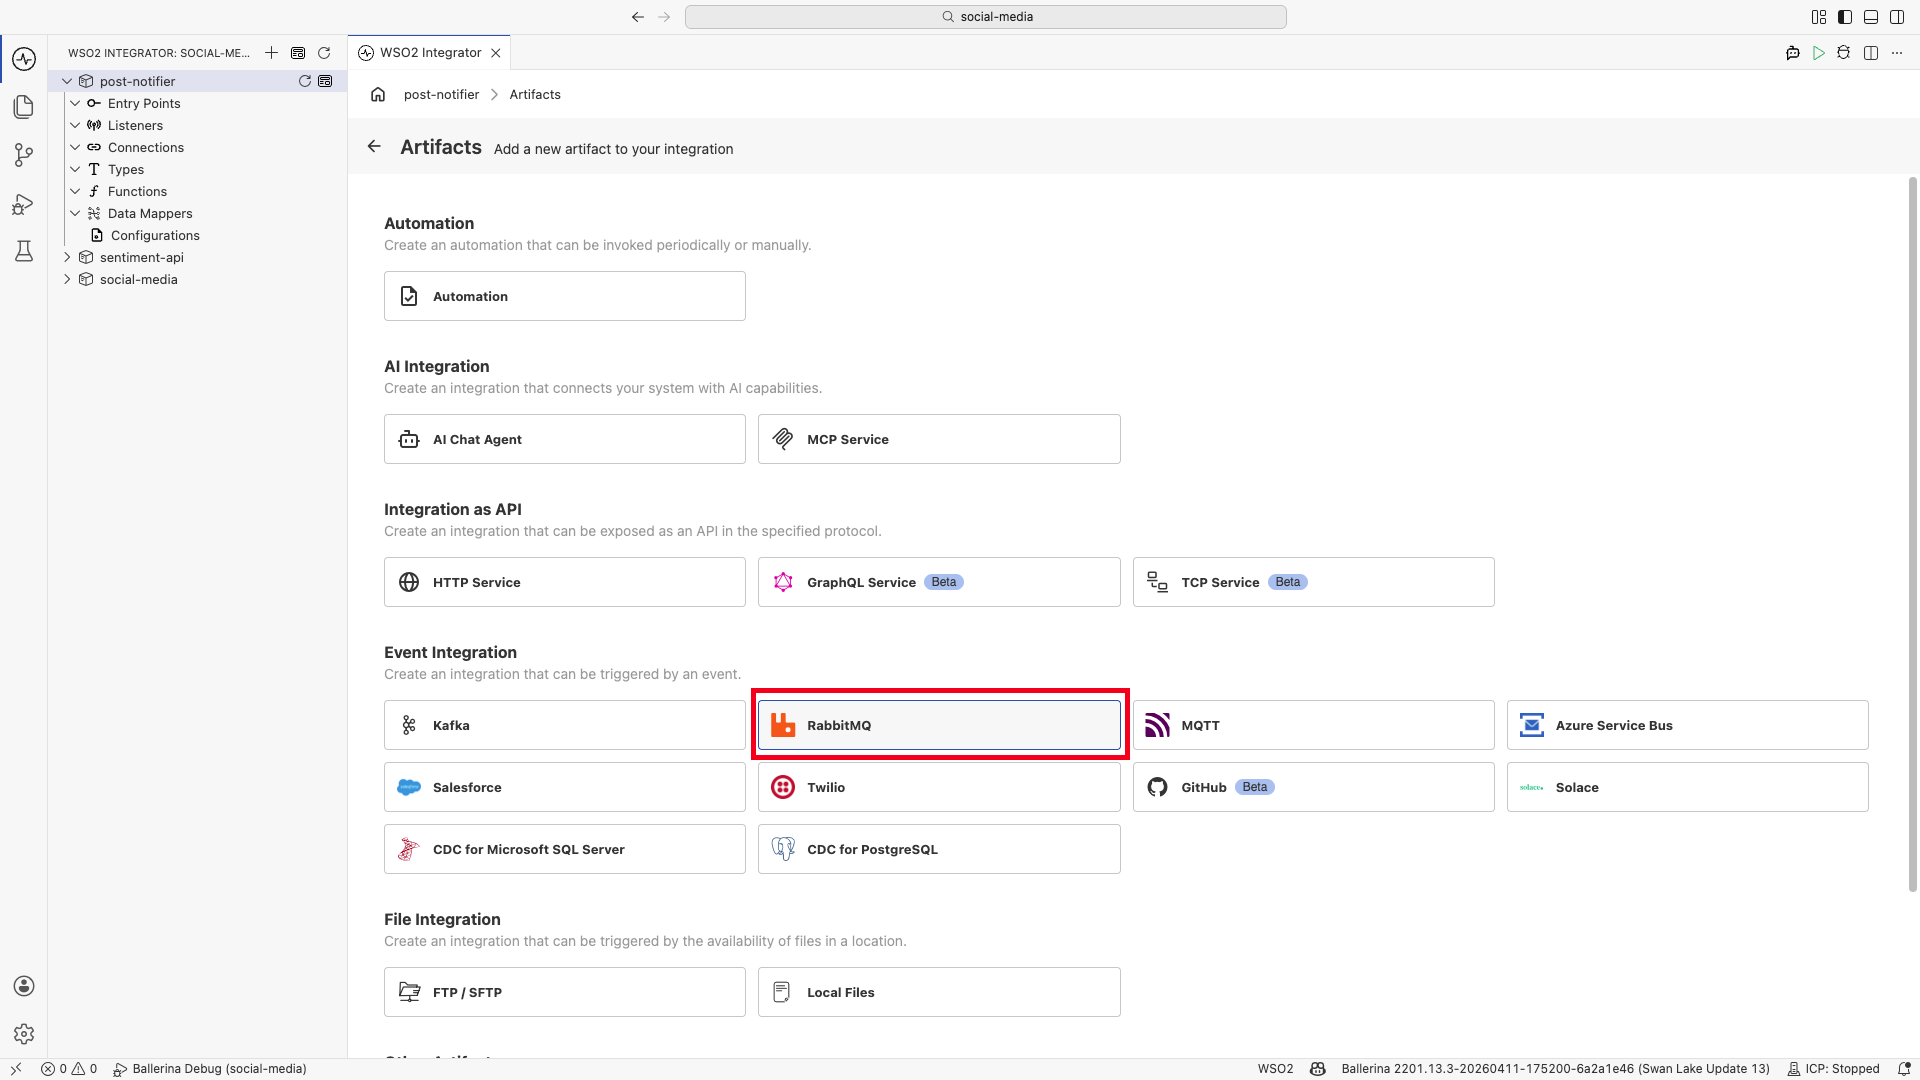Click Artifacts in the breadcrumb
This screenshot has height=1080, width=1920.
[x=535, y=94]
